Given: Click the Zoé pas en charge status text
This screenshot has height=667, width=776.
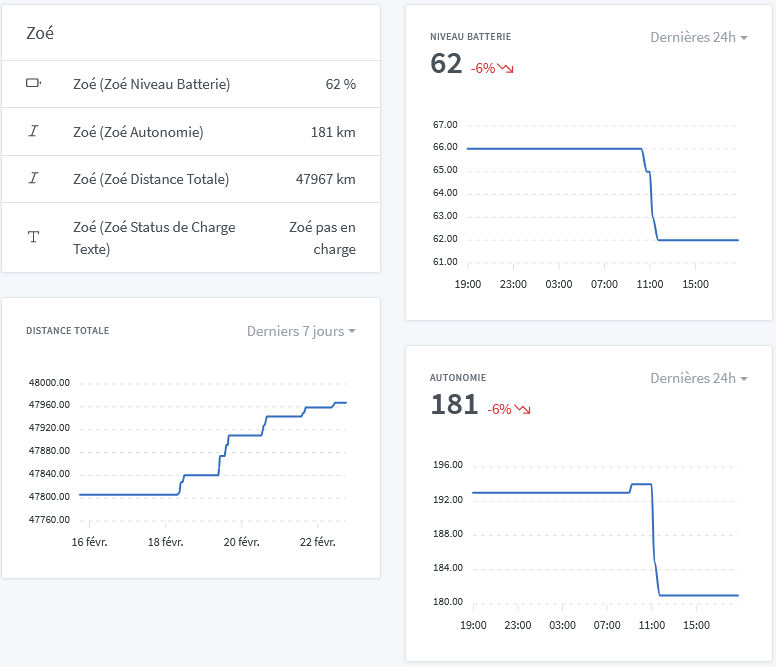Looking at the screenshot, I should 322,238.
